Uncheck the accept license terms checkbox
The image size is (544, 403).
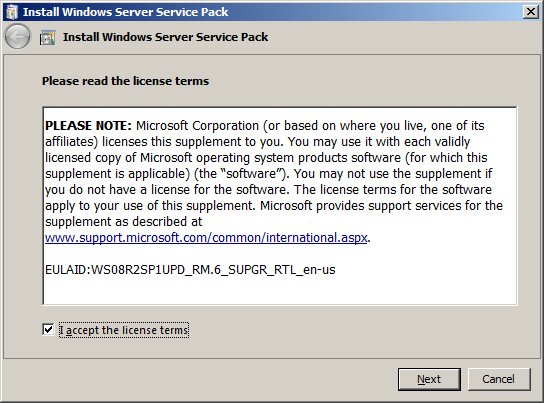48,329
